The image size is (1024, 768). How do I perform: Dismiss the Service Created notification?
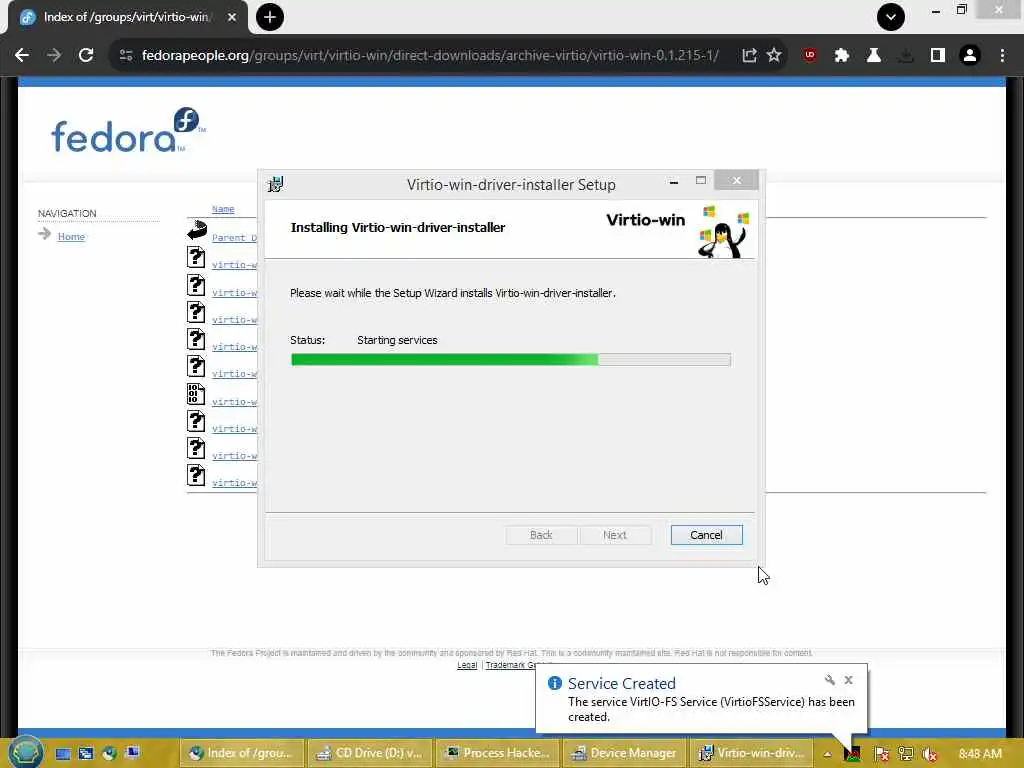(x=848, y=680)
